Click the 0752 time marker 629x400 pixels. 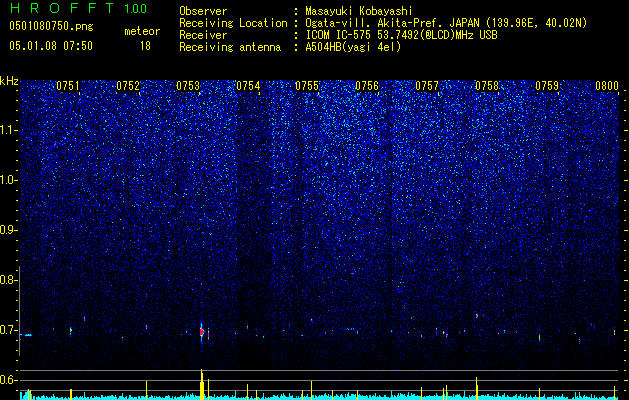128,86
